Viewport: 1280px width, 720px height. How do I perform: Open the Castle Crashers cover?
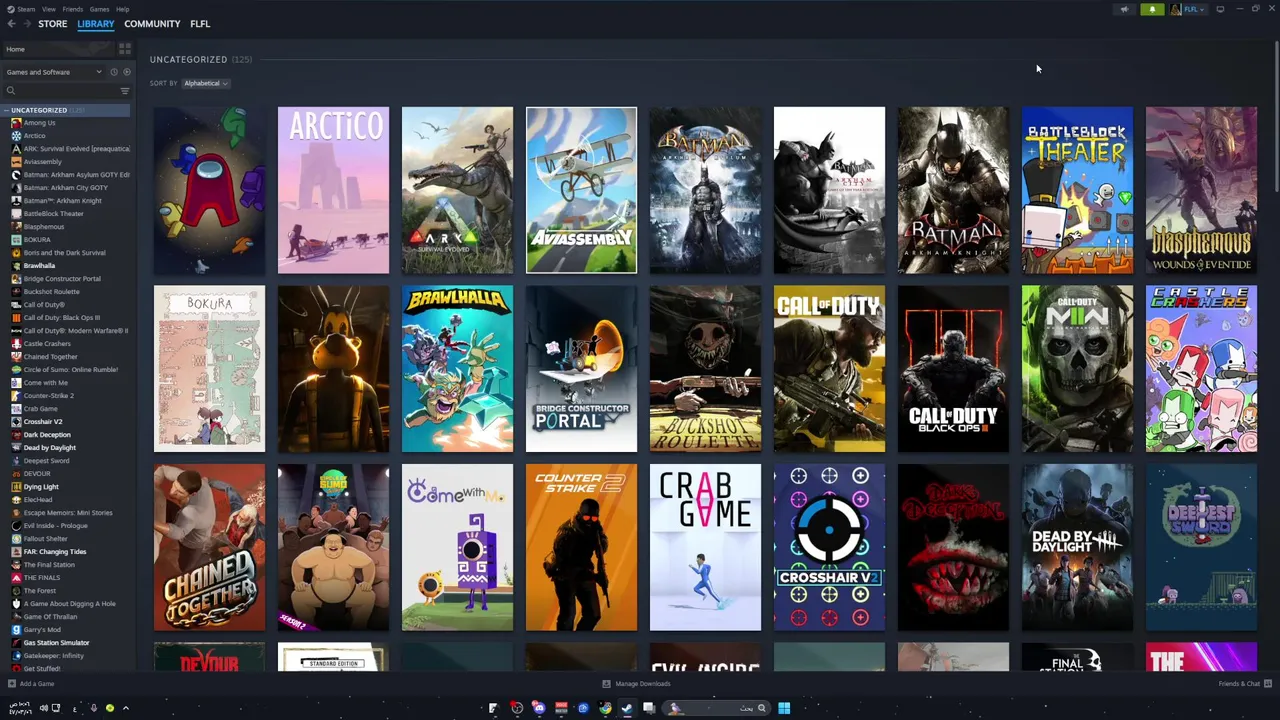(x=1201, y=369)
